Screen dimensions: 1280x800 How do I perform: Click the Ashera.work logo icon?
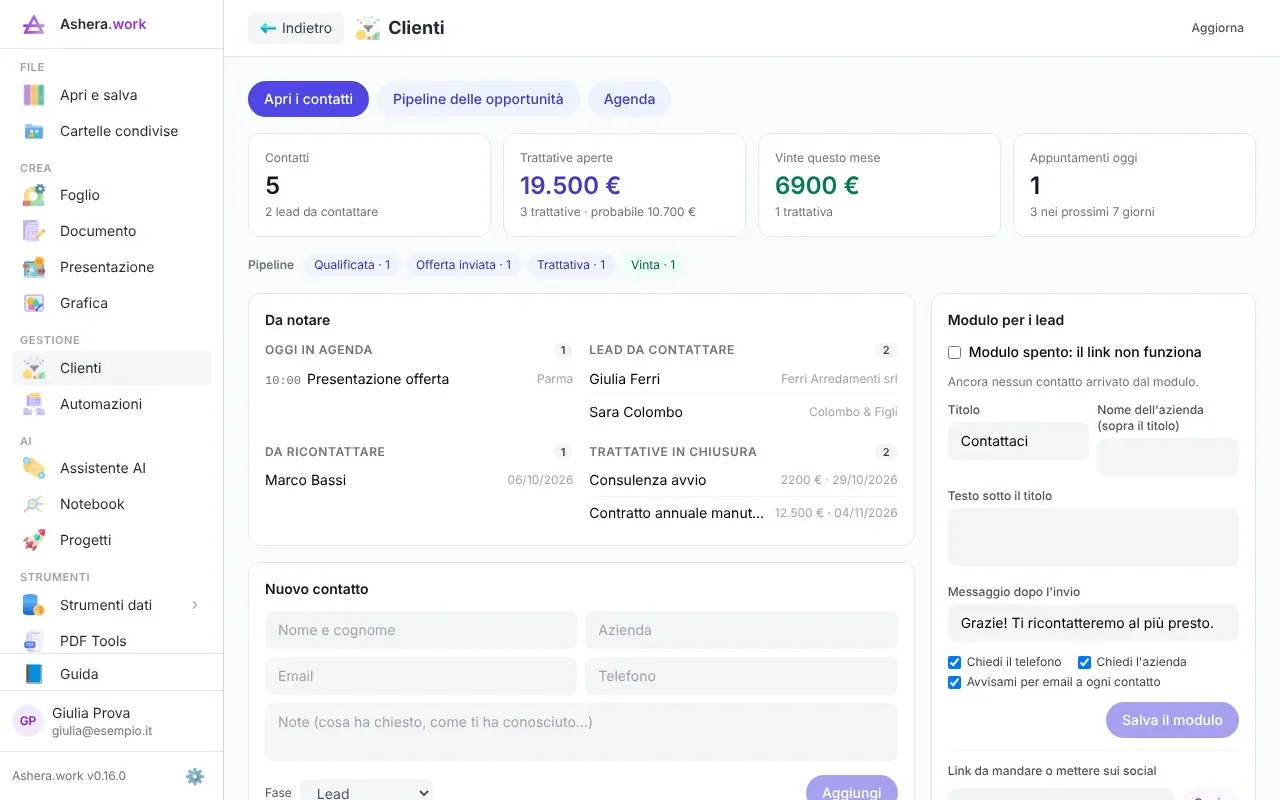(34, 24)
